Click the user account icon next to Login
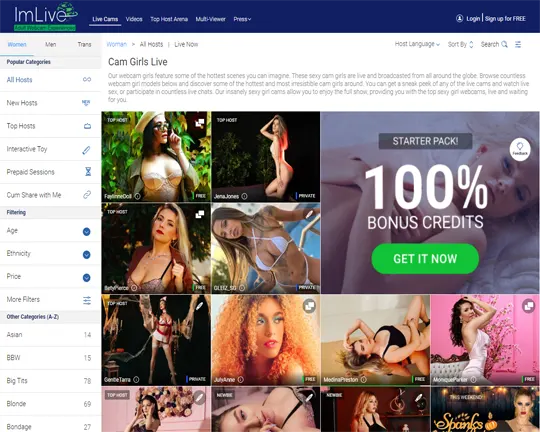 459,19
